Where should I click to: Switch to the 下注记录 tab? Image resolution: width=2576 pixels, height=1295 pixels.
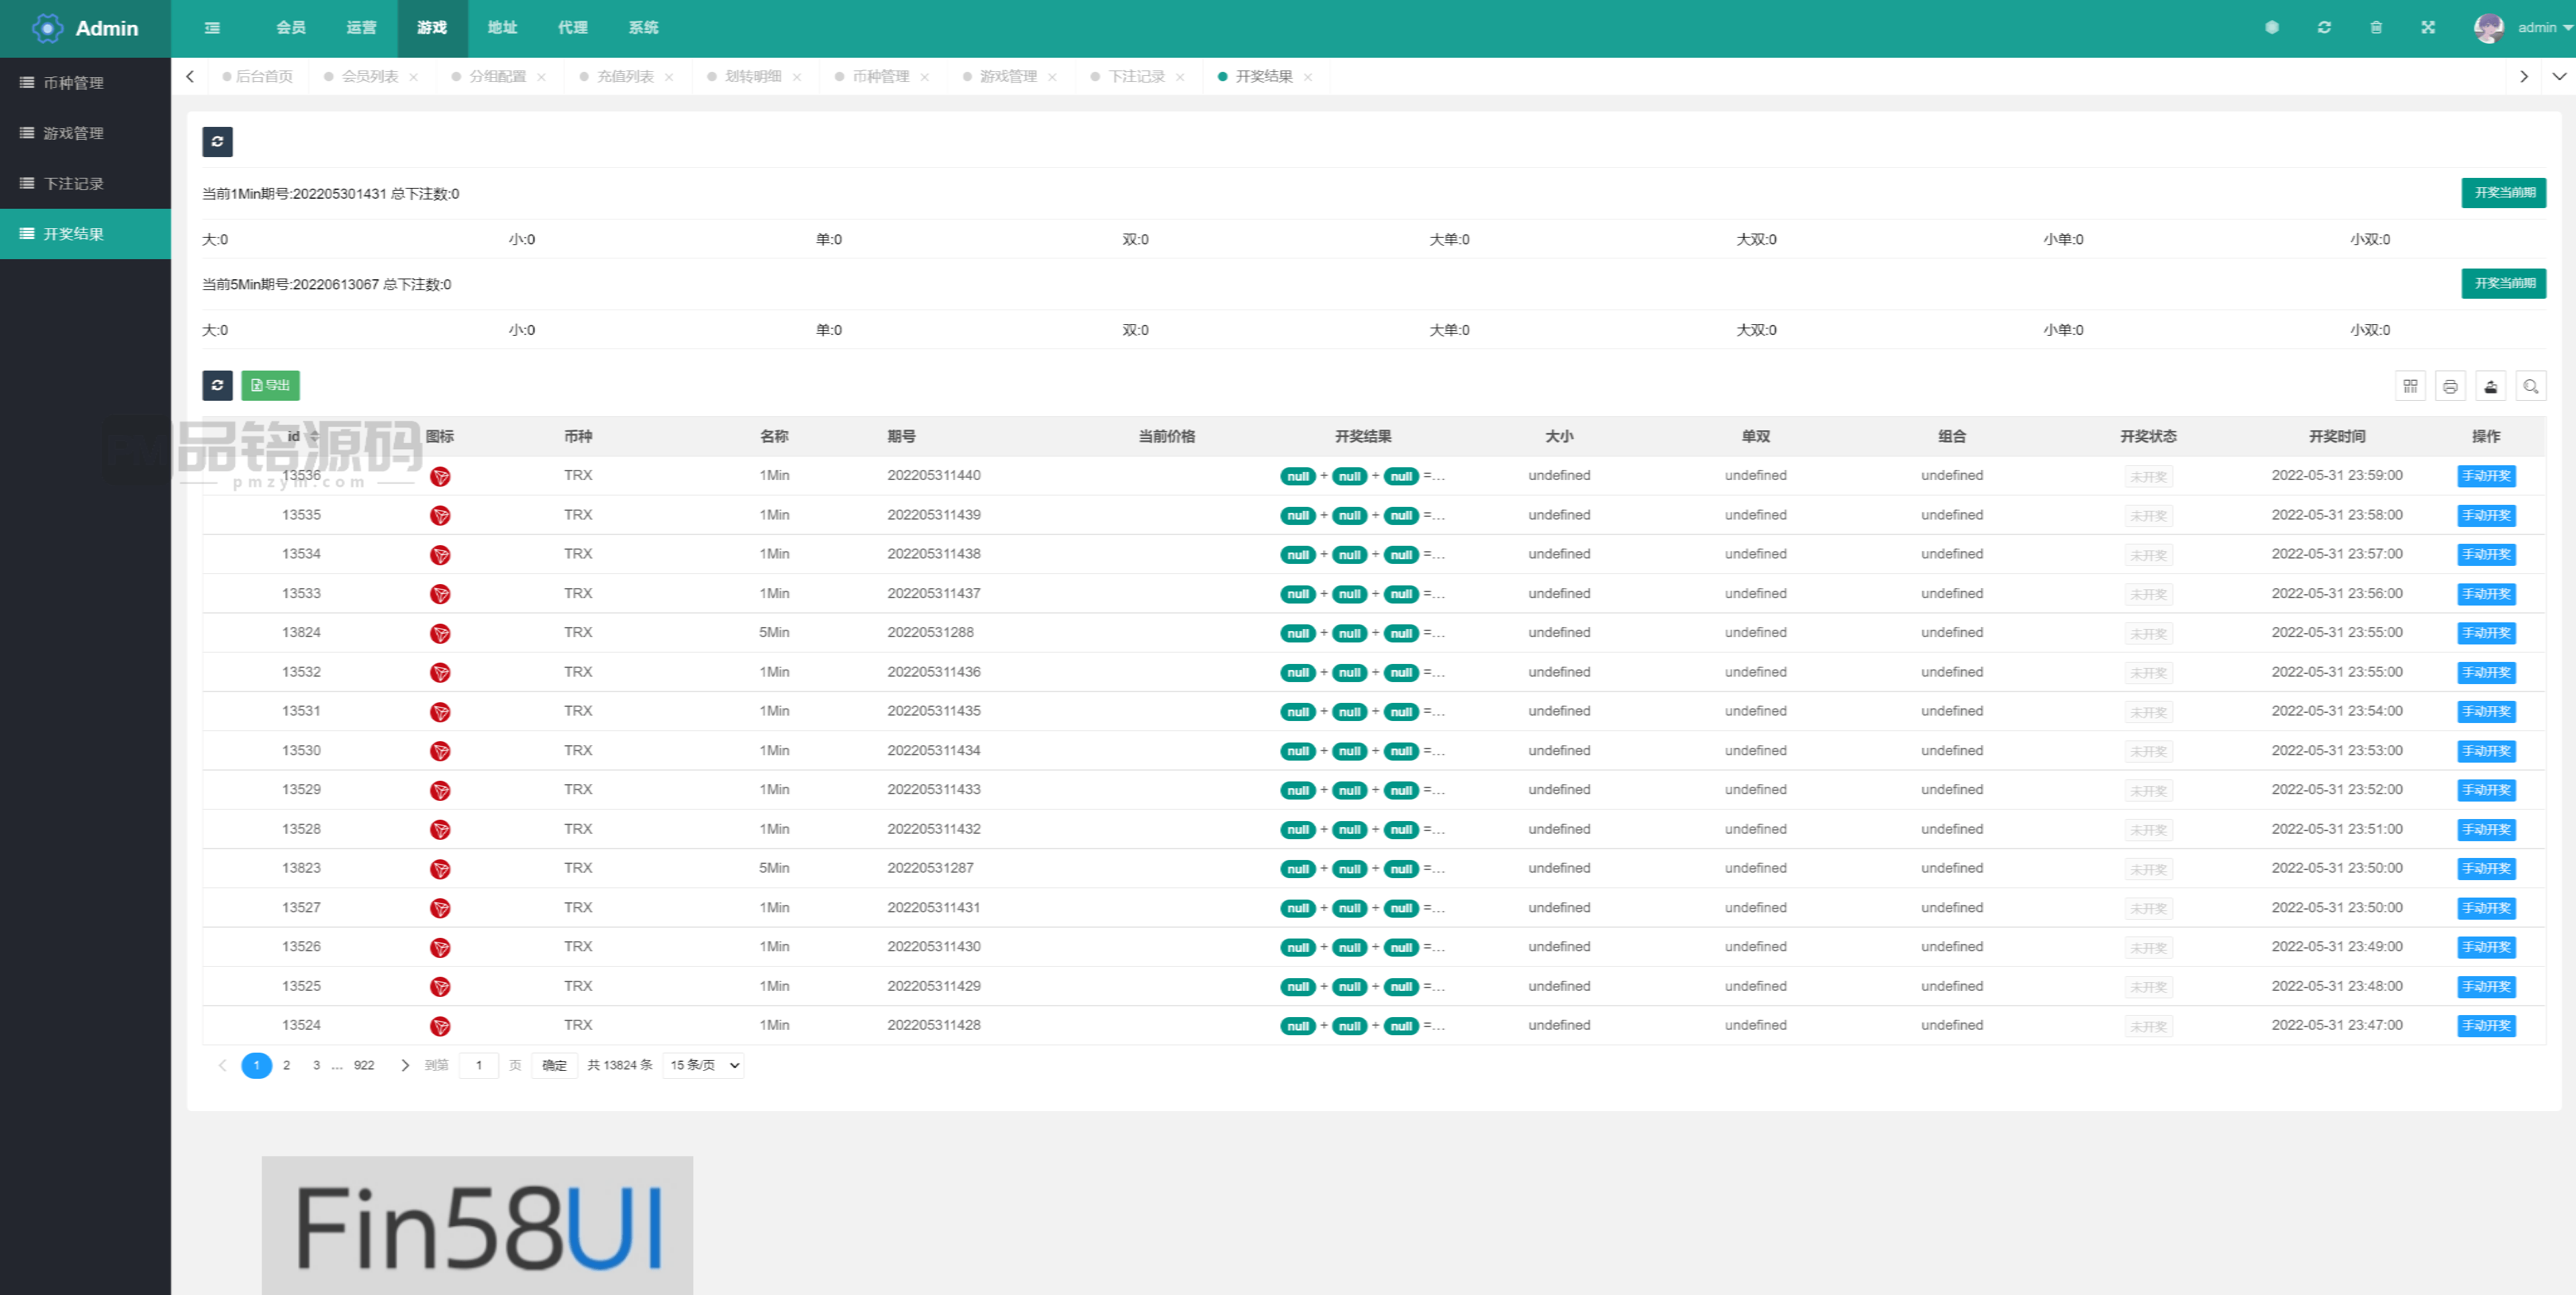point(1136,76)
